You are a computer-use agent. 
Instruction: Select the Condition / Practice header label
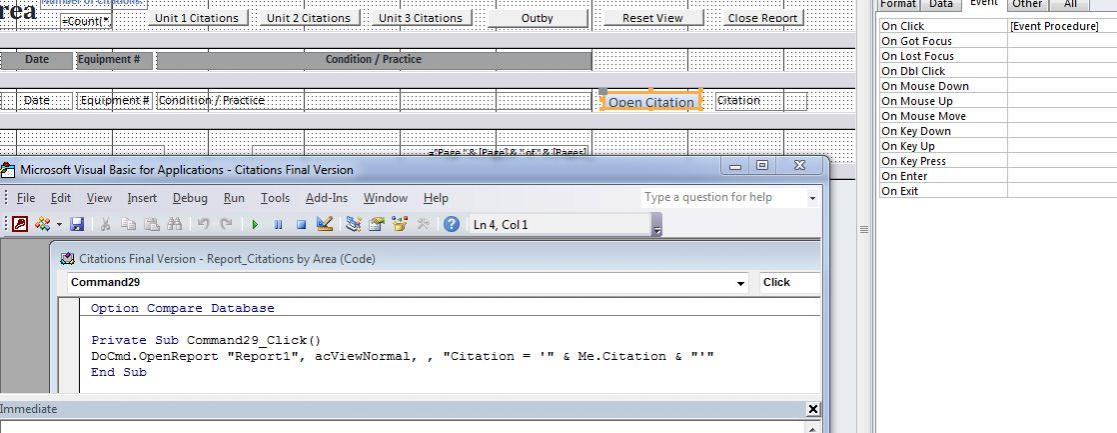click(x=374, y=60)
